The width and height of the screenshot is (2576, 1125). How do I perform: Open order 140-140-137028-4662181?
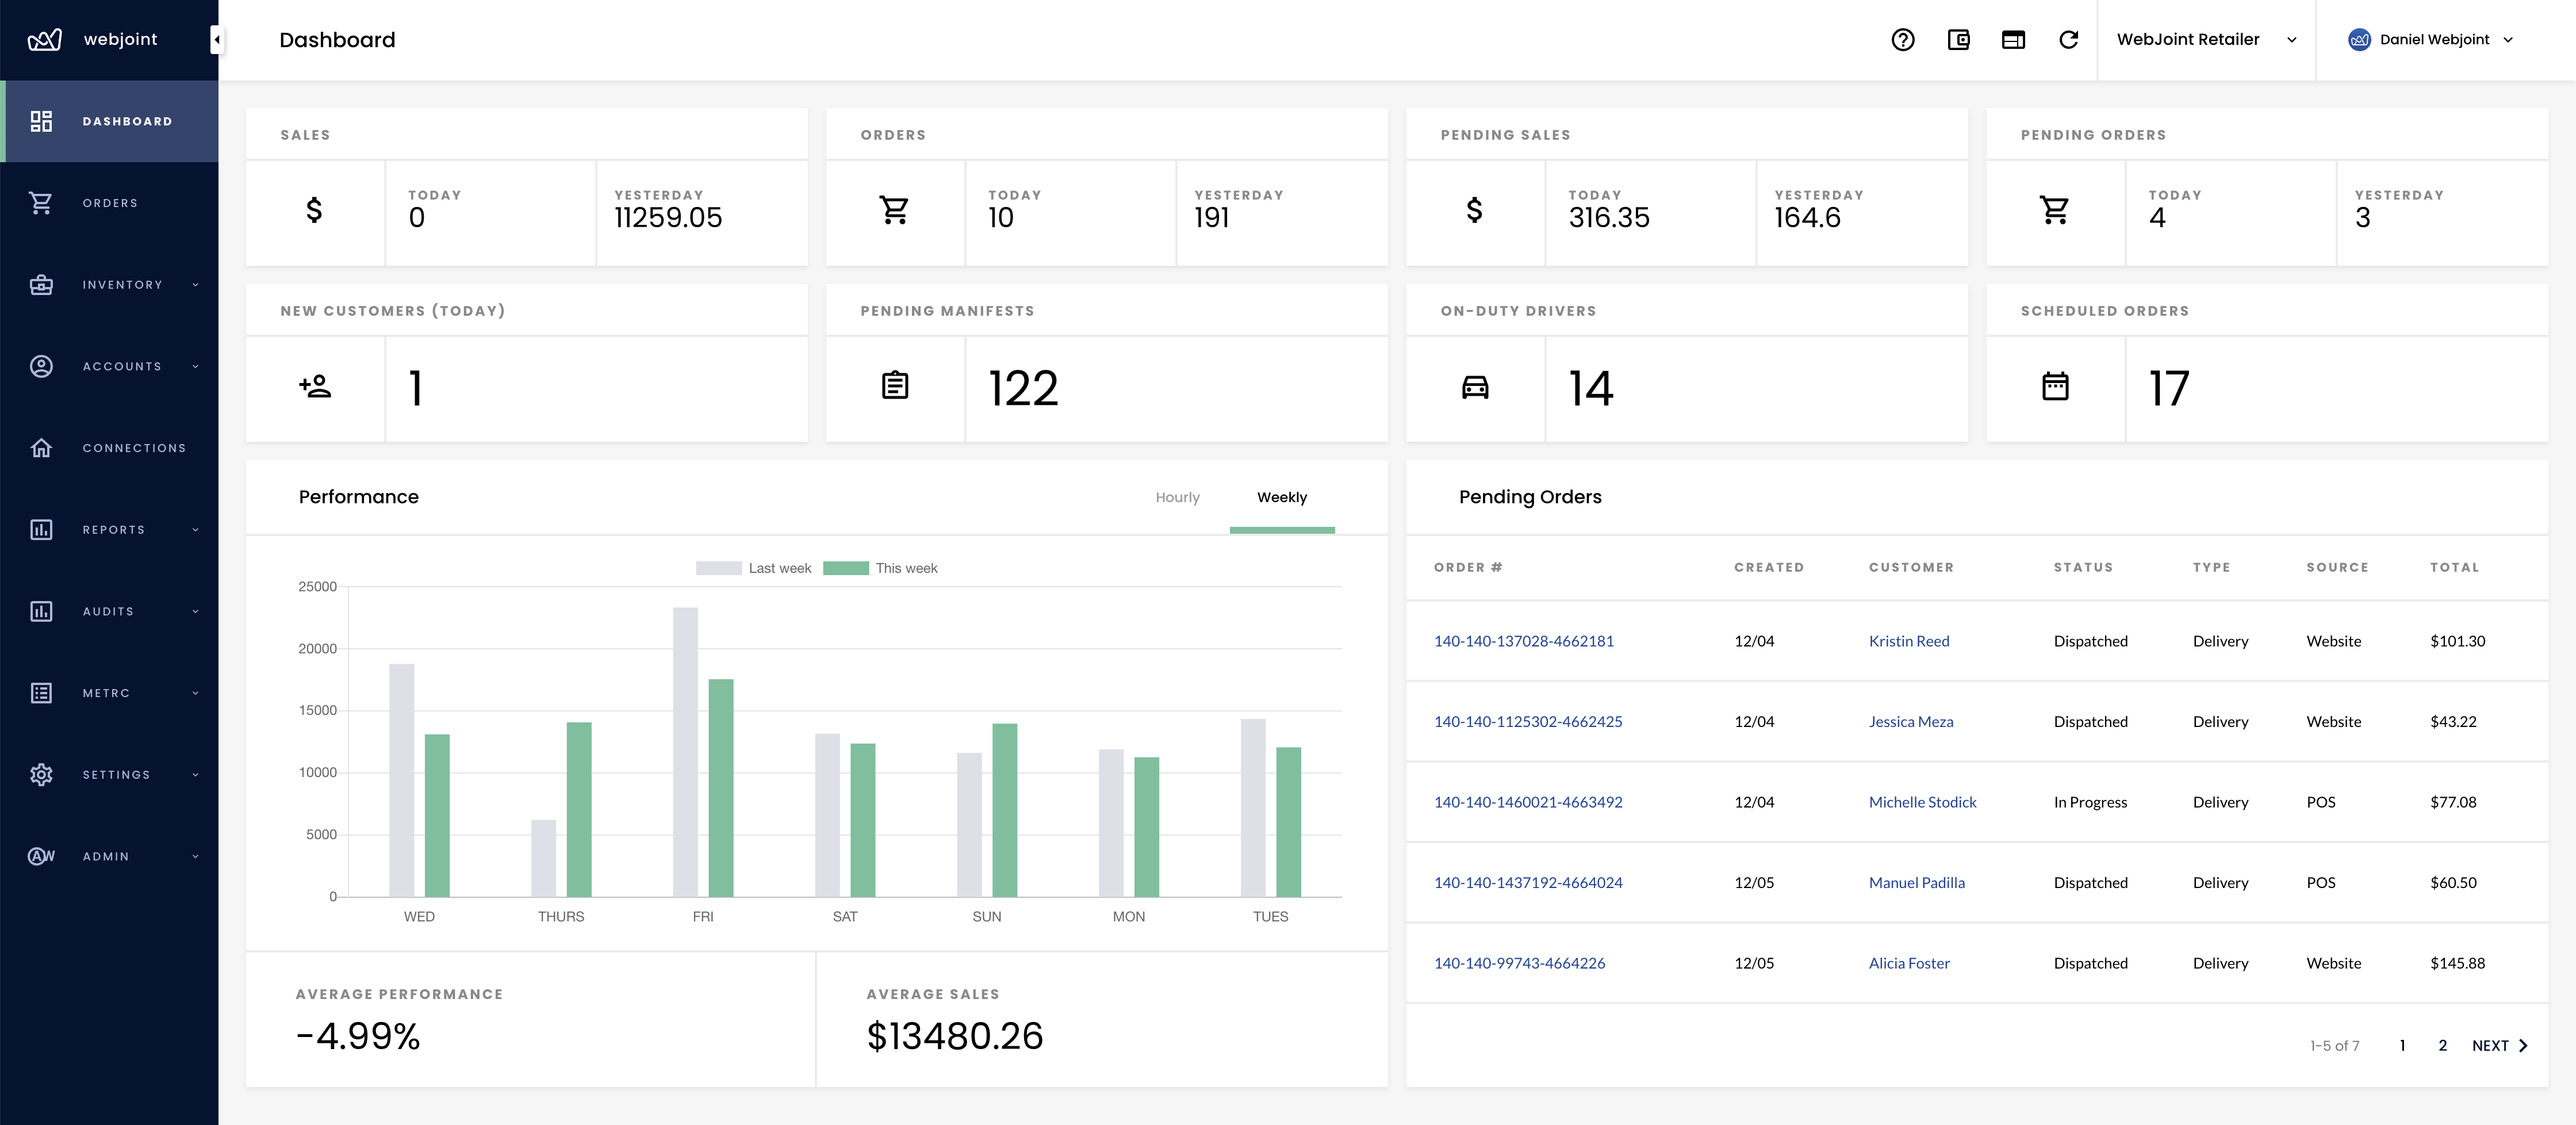[1524, 641]
